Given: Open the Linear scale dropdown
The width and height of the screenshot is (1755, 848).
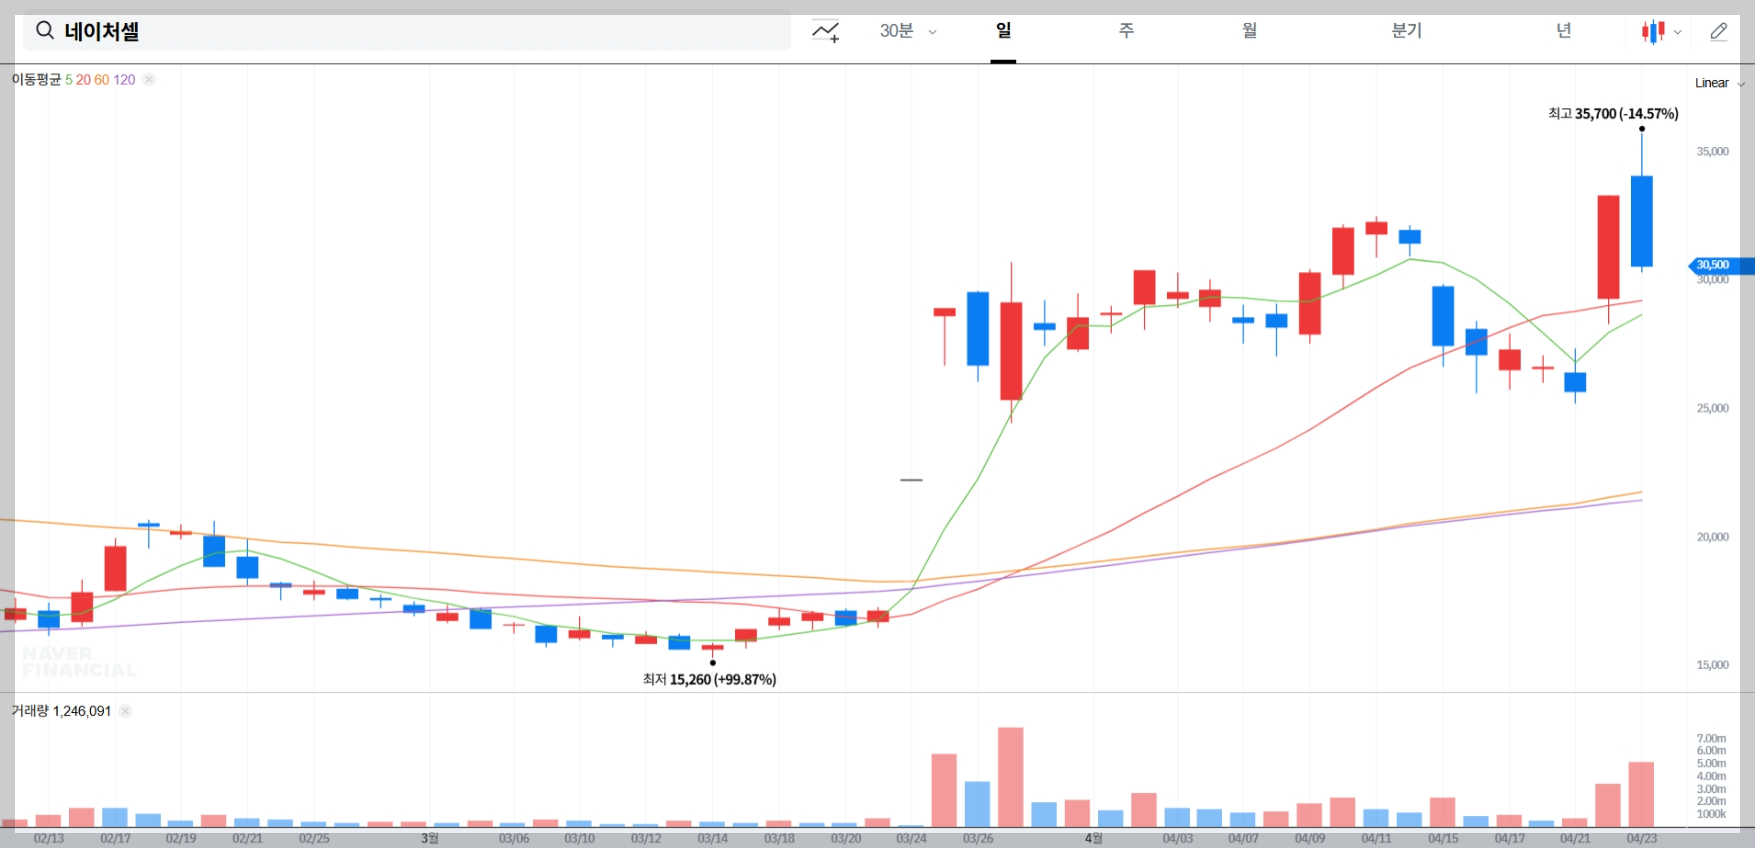Looking at the screenshot, I should [x=1719, y=83].
